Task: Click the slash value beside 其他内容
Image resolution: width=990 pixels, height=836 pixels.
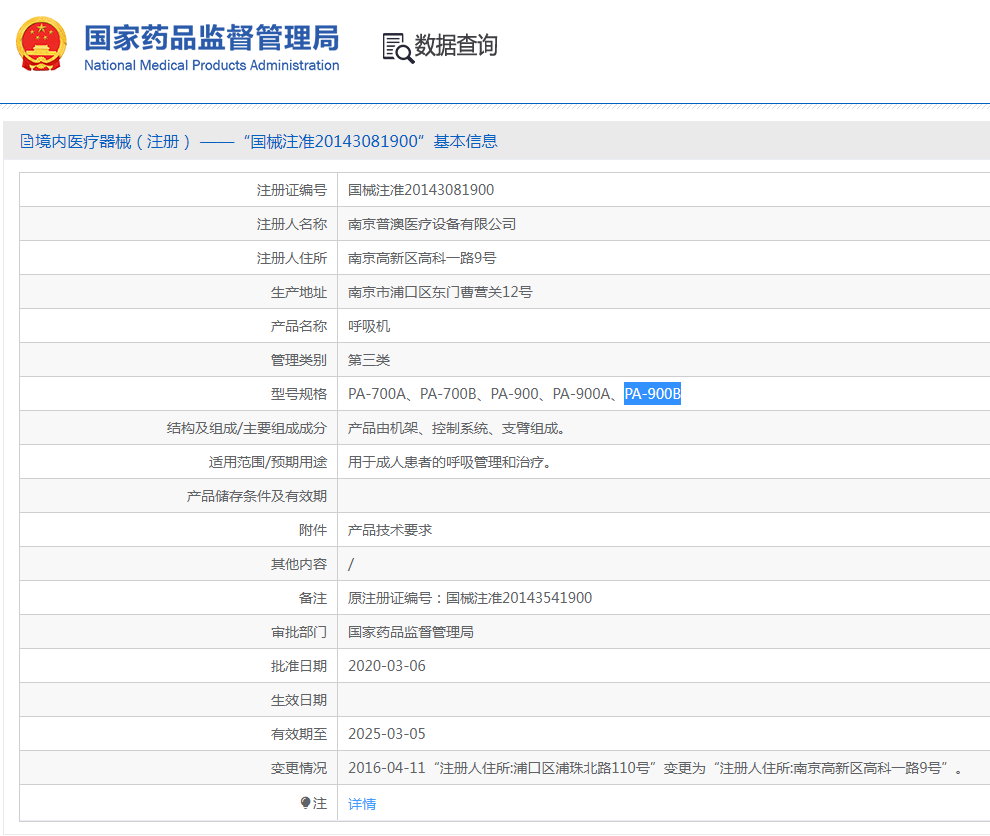Action: coord(351,564)
